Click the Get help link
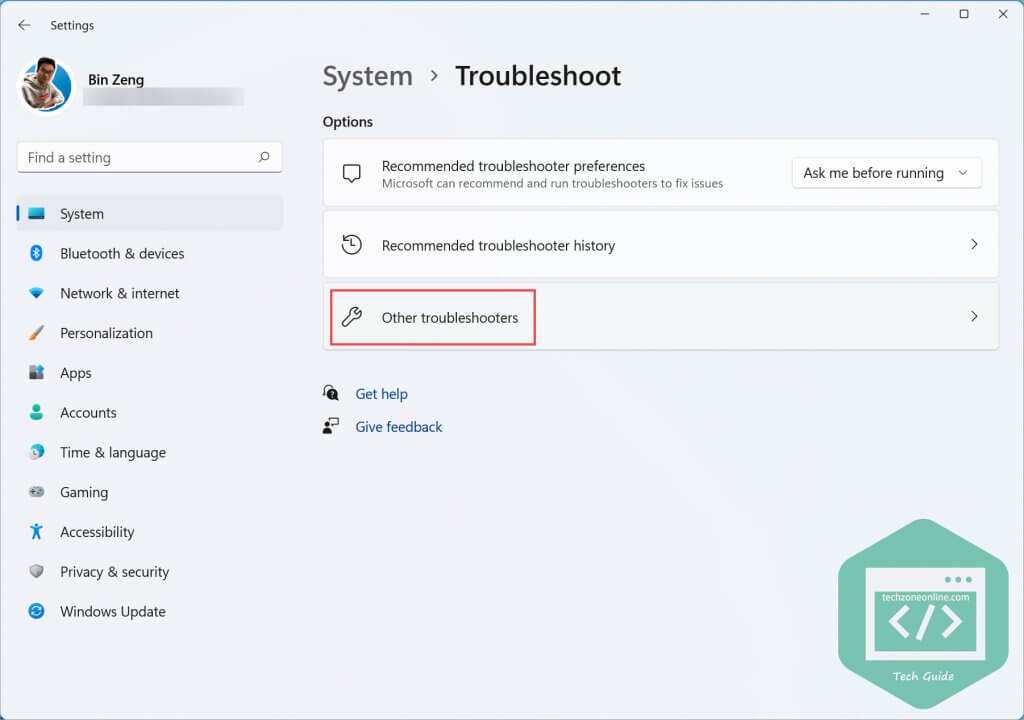Image resolution: width=1024 pixels, height=720 pixels. (x=382, y=393)
